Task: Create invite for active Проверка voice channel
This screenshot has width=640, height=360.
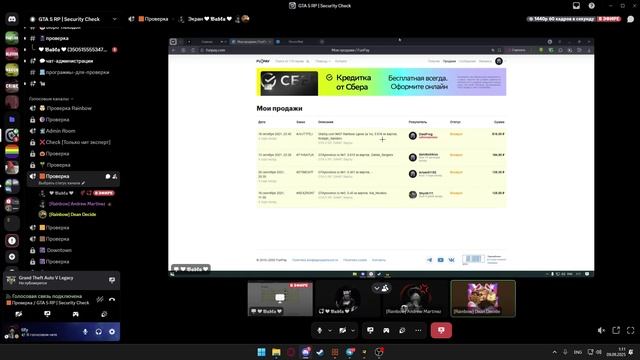Action: (x=115, y=176)
